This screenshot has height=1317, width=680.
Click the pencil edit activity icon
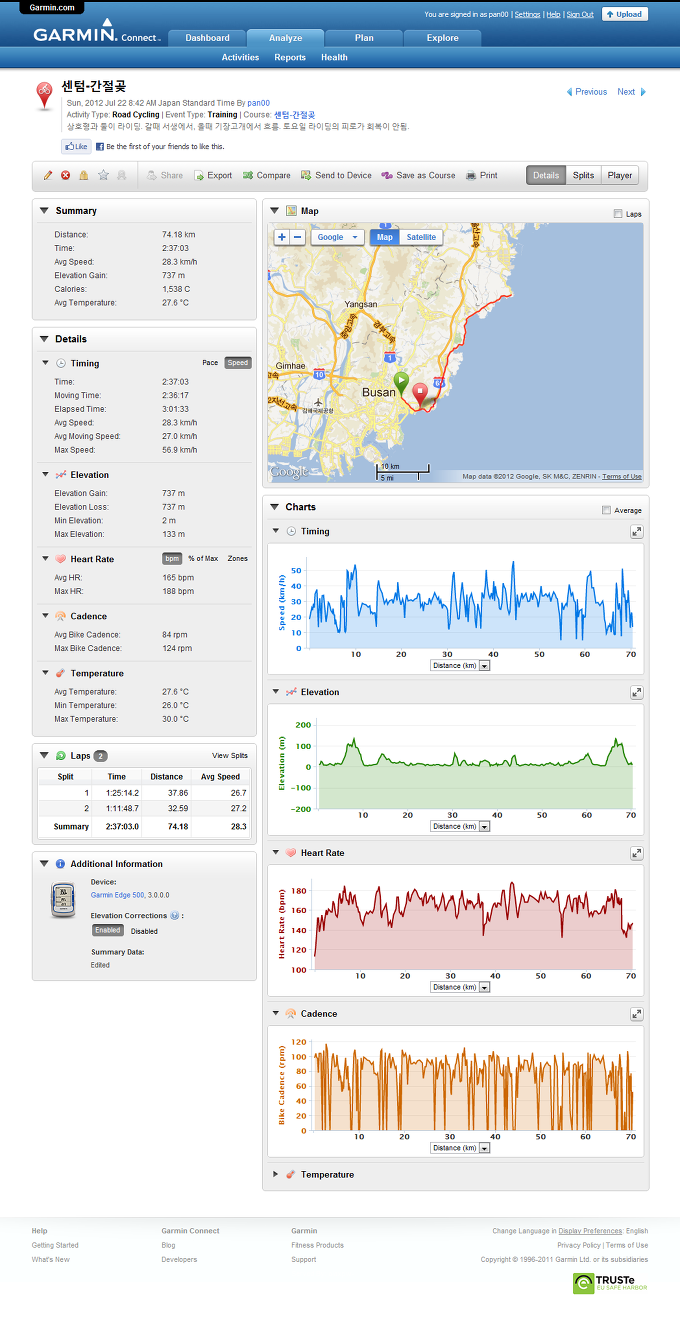[x=47, y=175]
